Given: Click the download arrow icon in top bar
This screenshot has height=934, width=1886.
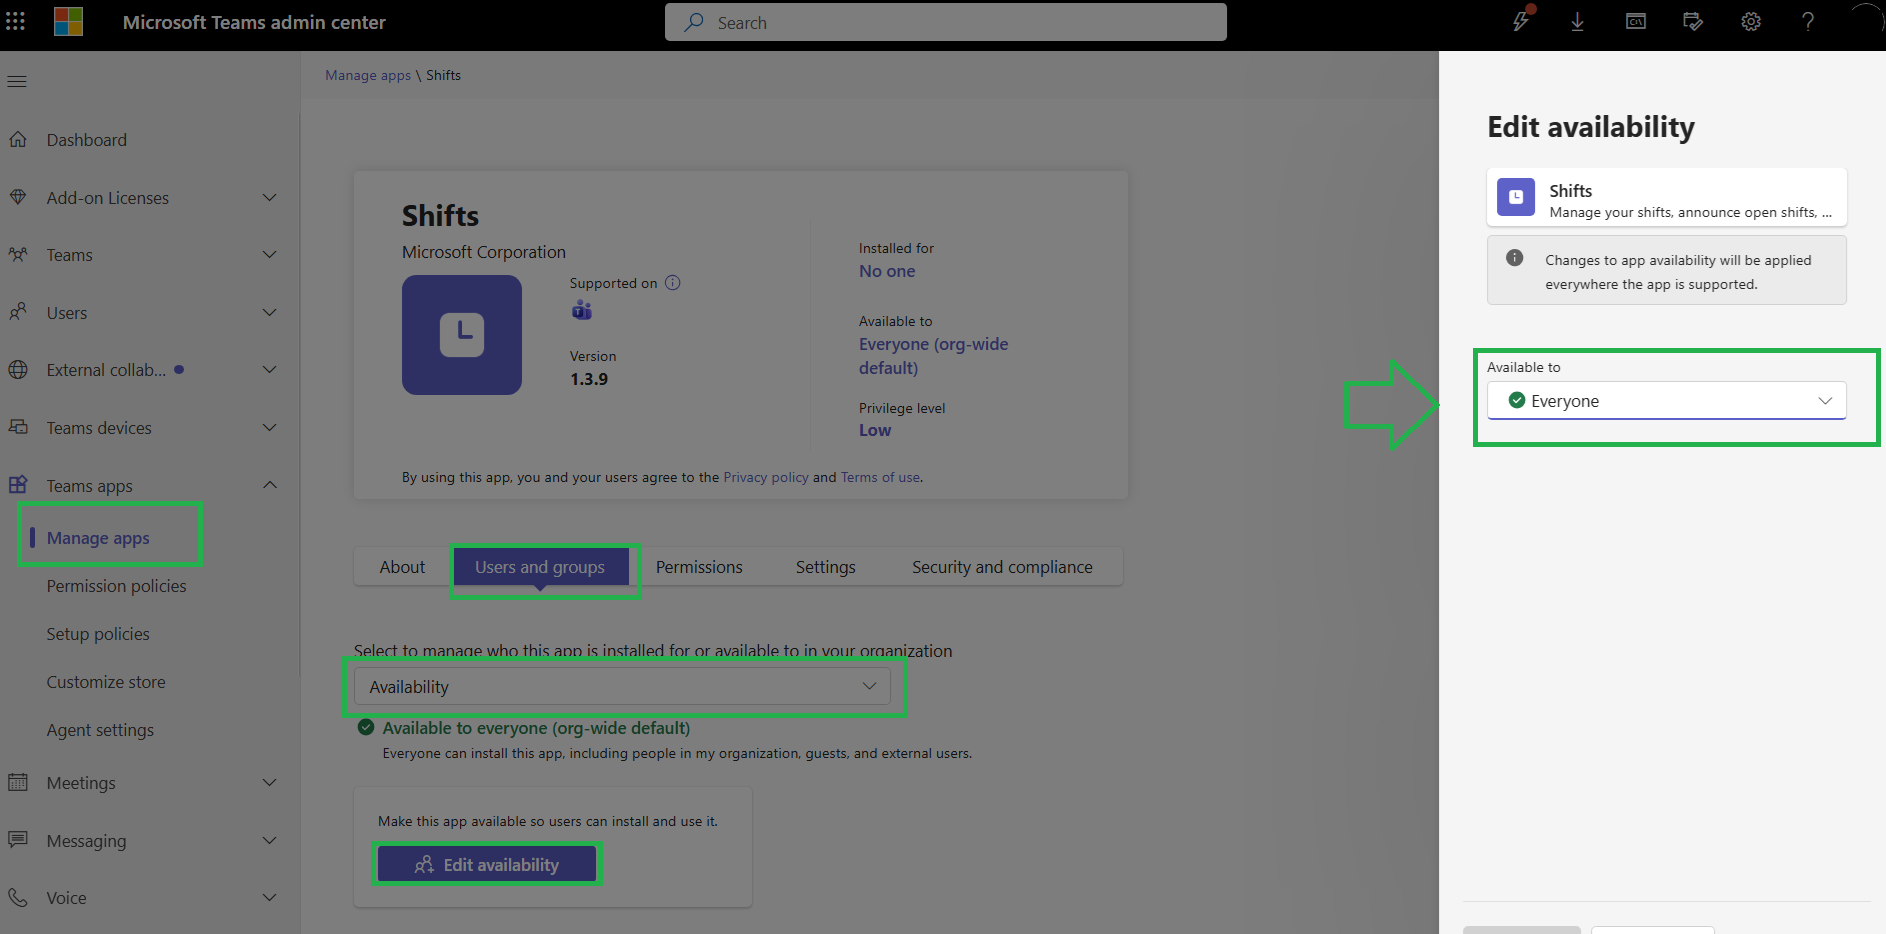Looking at the screenshot, I should pos(1577,21).
